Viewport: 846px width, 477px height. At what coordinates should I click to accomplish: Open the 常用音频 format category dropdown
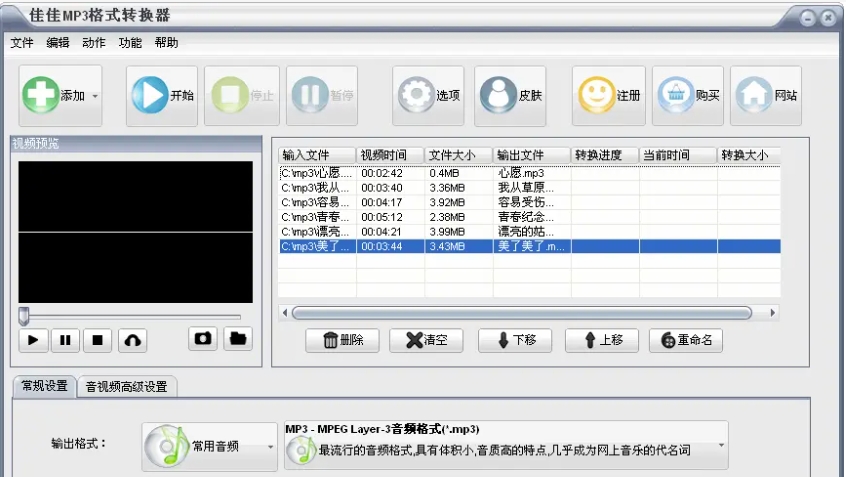[210, 446]
